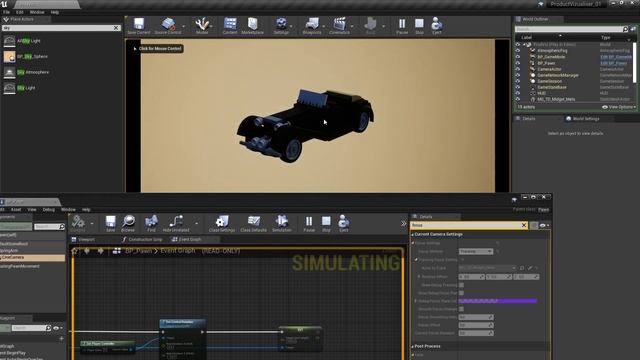Toggle visibility of AtmosphericFog actor
The height and width of the screenshot is (360, 640).
518,51
